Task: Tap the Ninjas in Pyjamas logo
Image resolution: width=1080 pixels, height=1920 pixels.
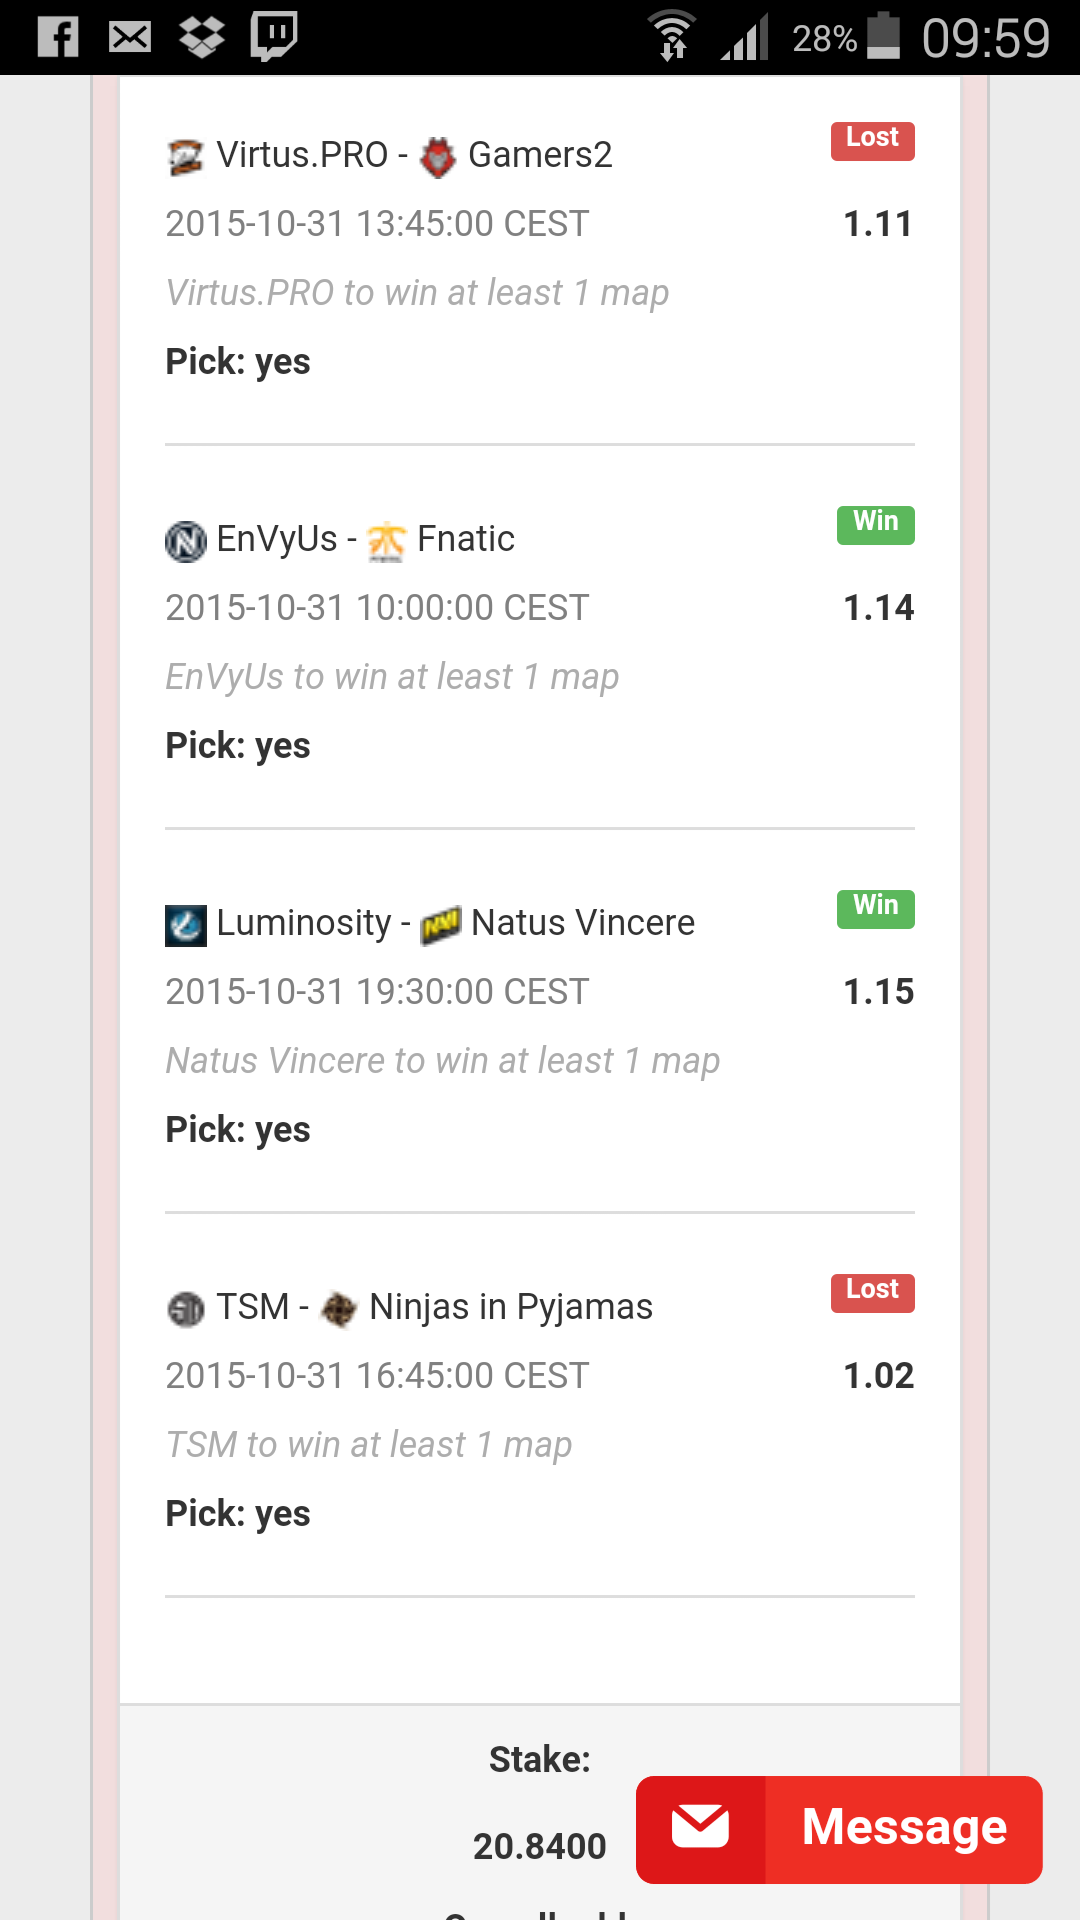Action: (339, 1309)
